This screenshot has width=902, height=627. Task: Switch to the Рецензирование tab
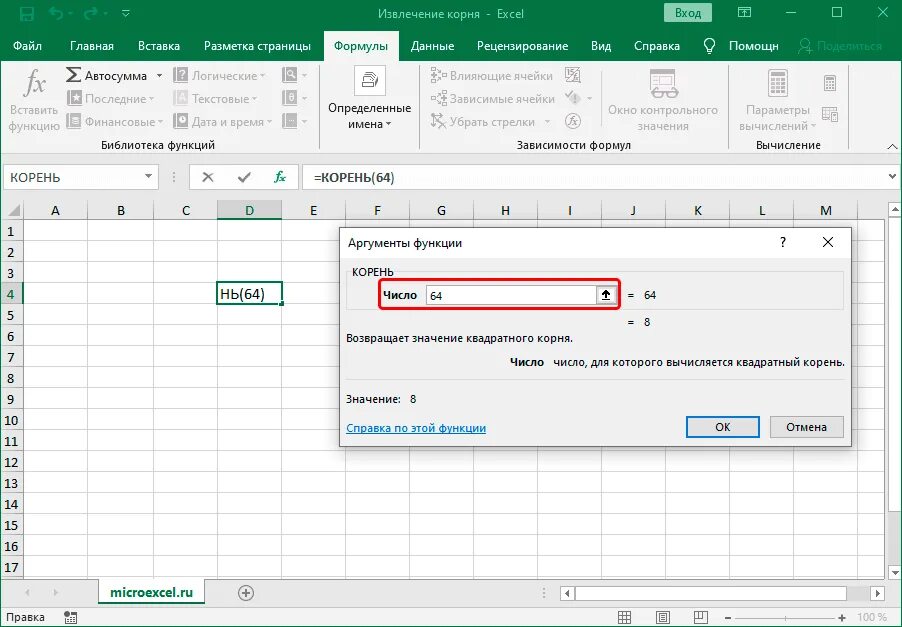tap(522, 46)
